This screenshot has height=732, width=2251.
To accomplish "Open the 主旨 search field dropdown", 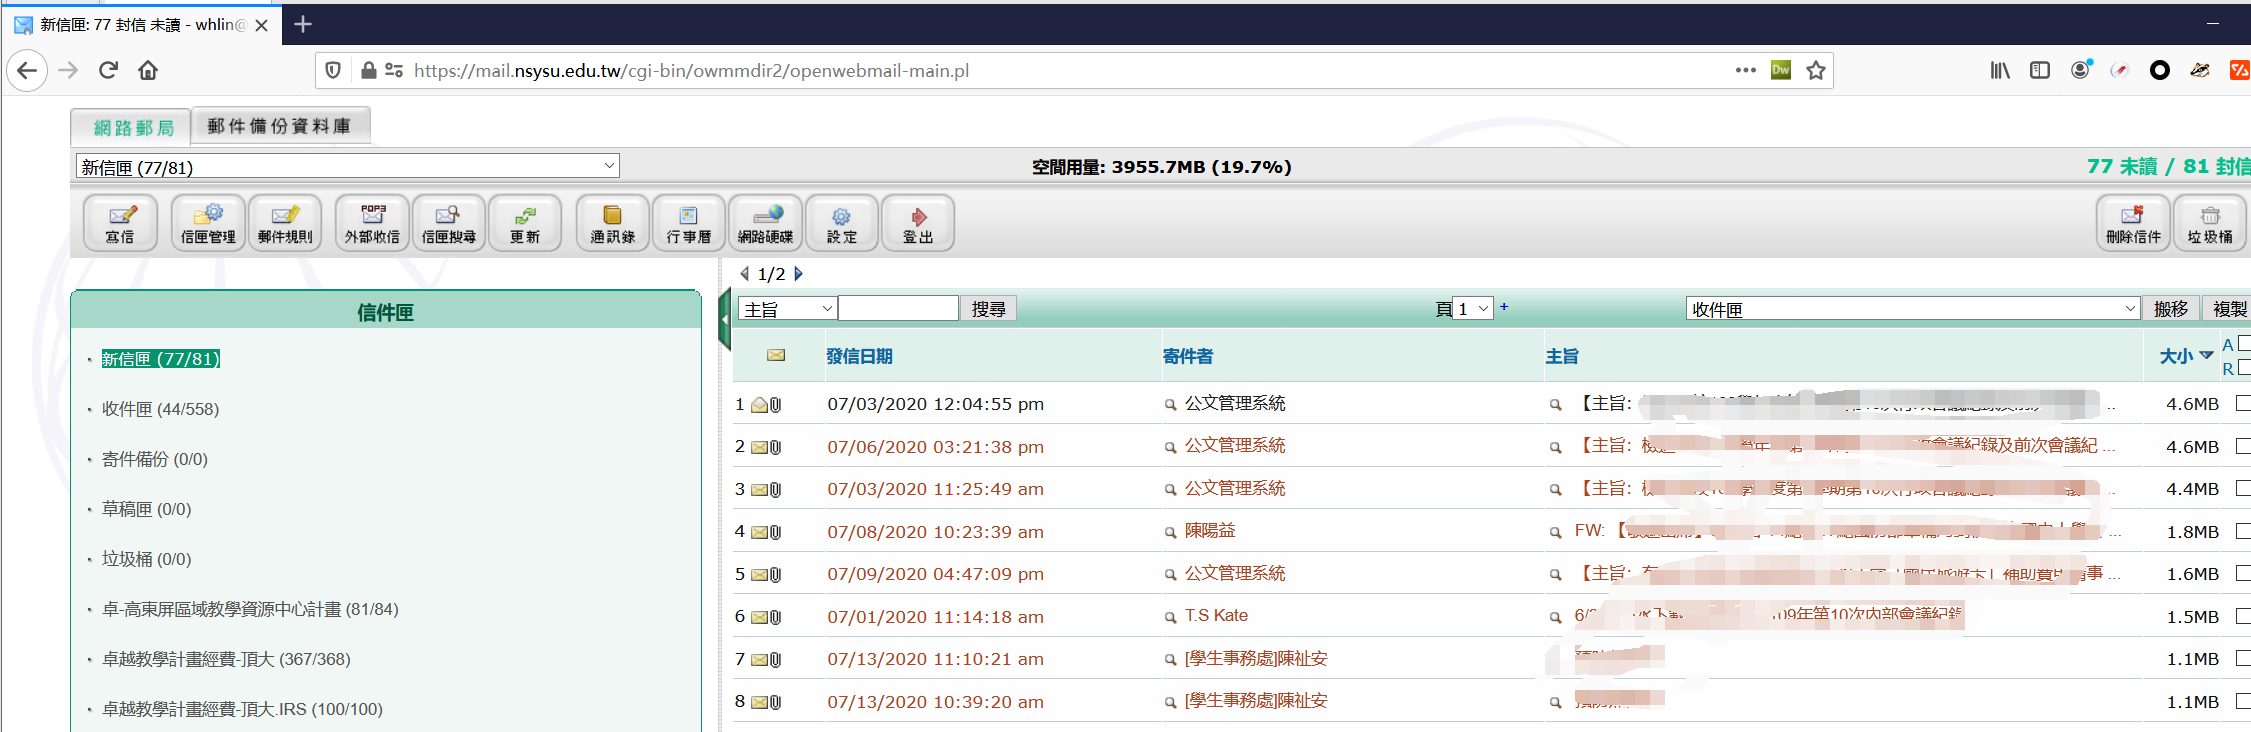I will (788, 309).
